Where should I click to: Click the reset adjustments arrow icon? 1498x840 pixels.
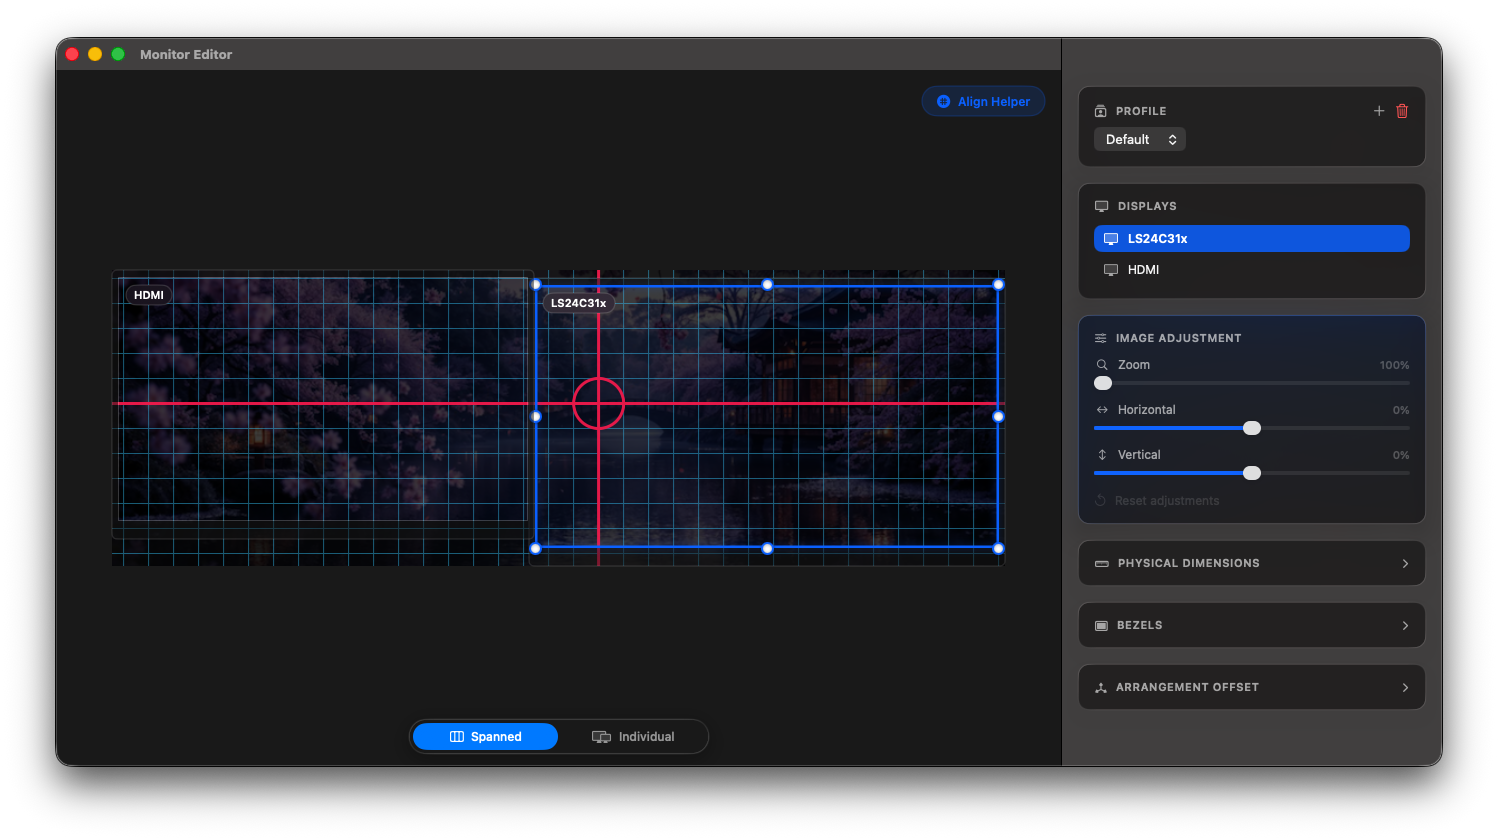tap(1100, 500)
